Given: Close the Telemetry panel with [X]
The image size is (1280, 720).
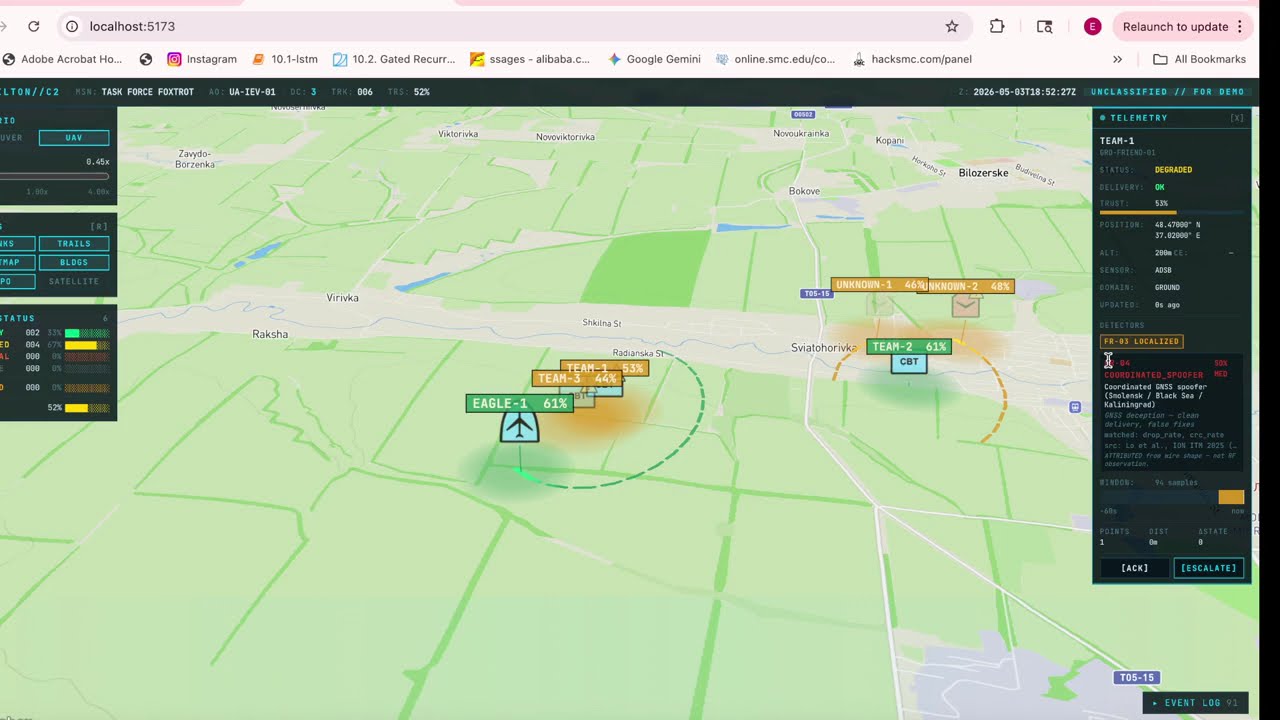Looking at the screenshot, I should tap(1237, 118).
